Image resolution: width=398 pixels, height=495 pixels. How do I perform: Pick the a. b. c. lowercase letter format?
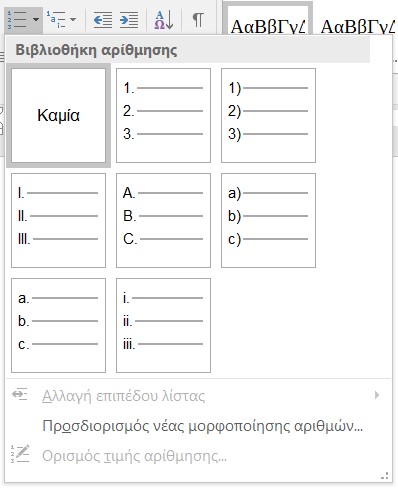point(58,325)
